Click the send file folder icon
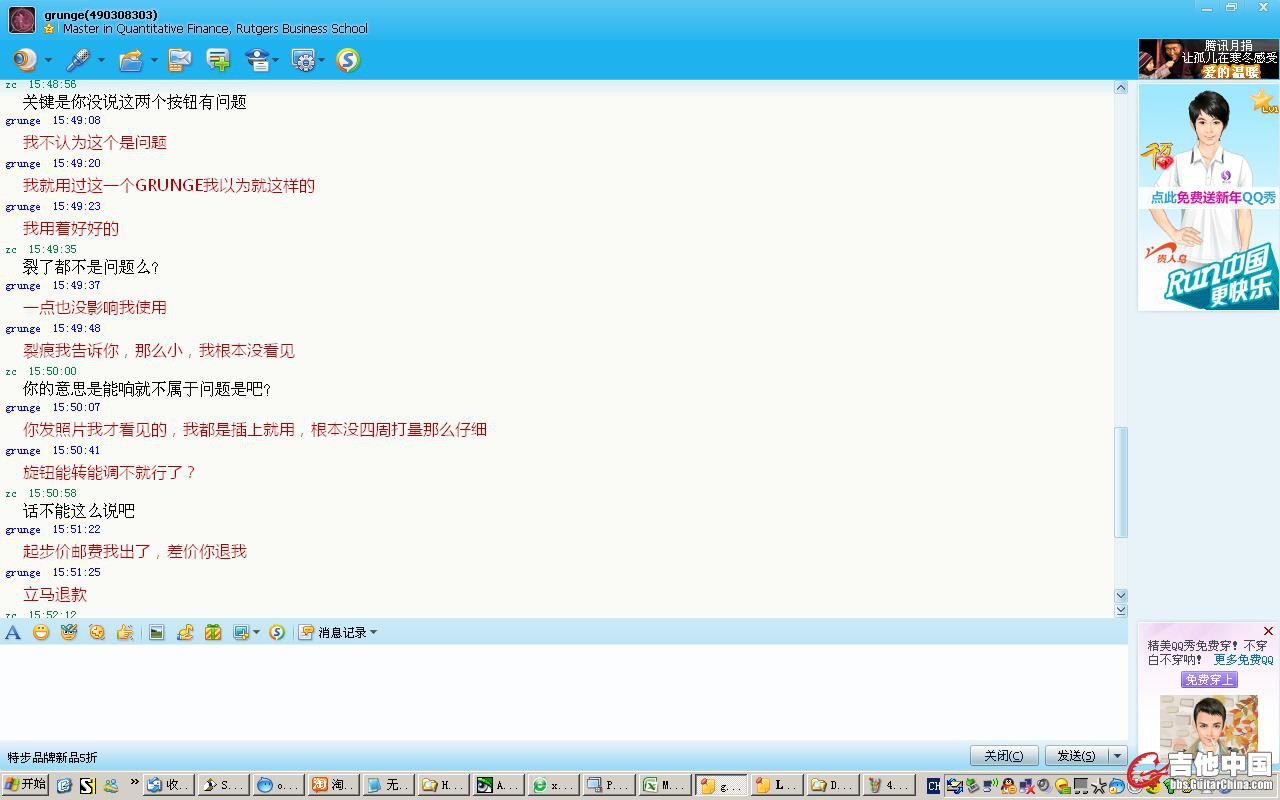This screenshot has width=1280, height=800. pyautogui.click(x=131, y=60)
